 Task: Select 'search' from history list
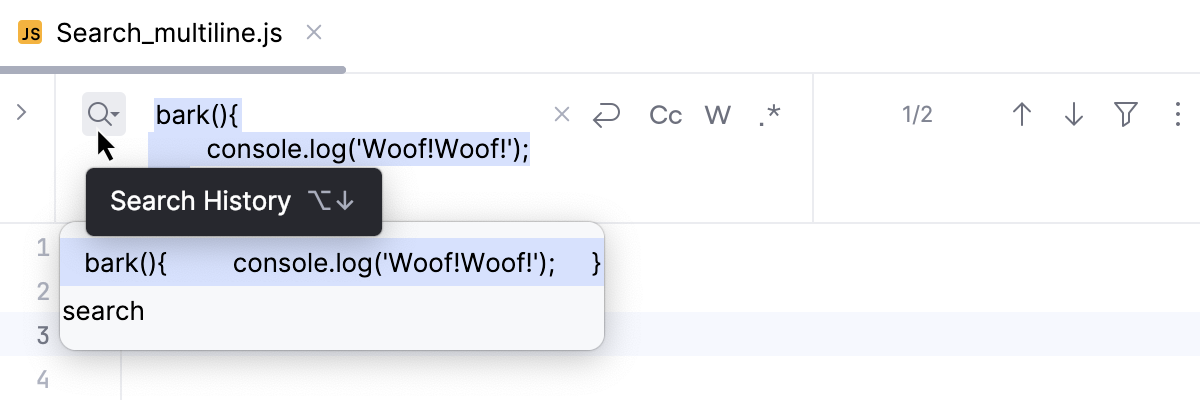point(104,311)
